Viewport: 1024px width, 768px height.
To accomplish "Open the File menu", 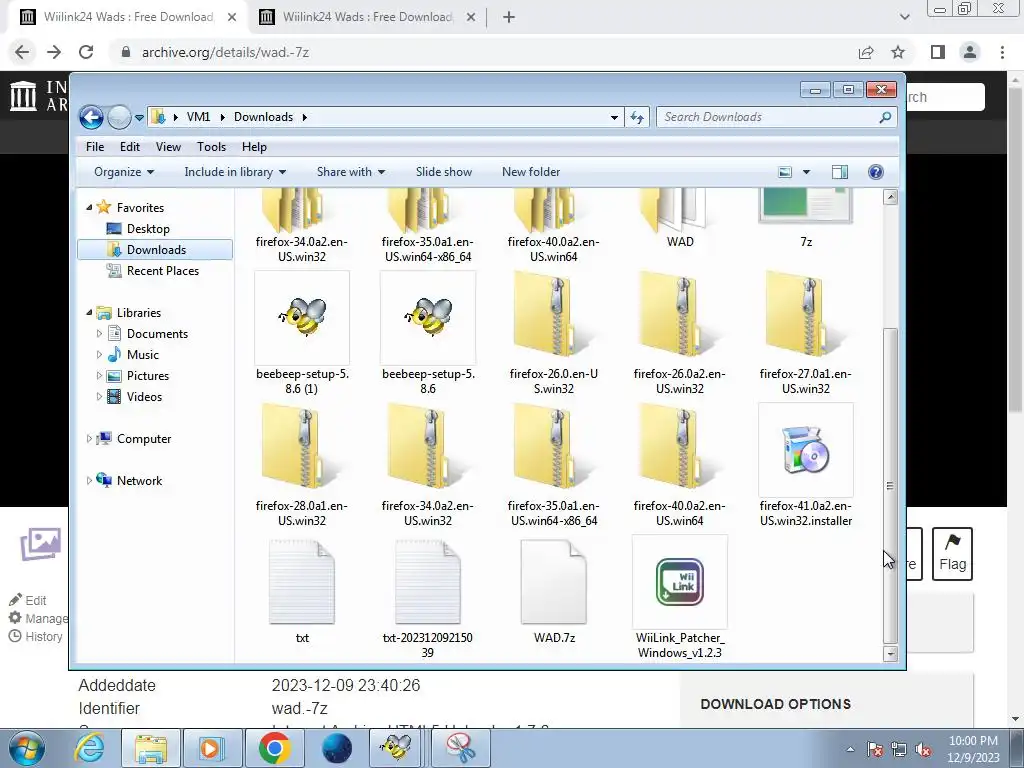I will (x=95, y=147).
